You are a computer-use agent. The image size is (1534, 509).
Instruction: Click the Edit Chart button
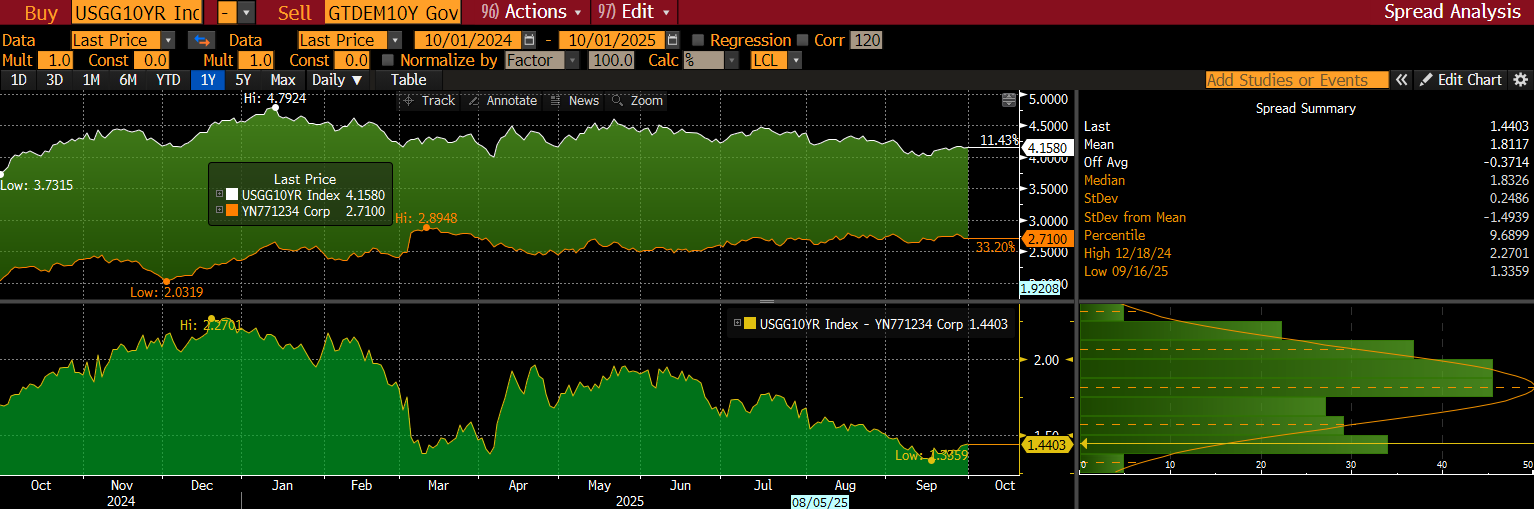(1461, 80)
